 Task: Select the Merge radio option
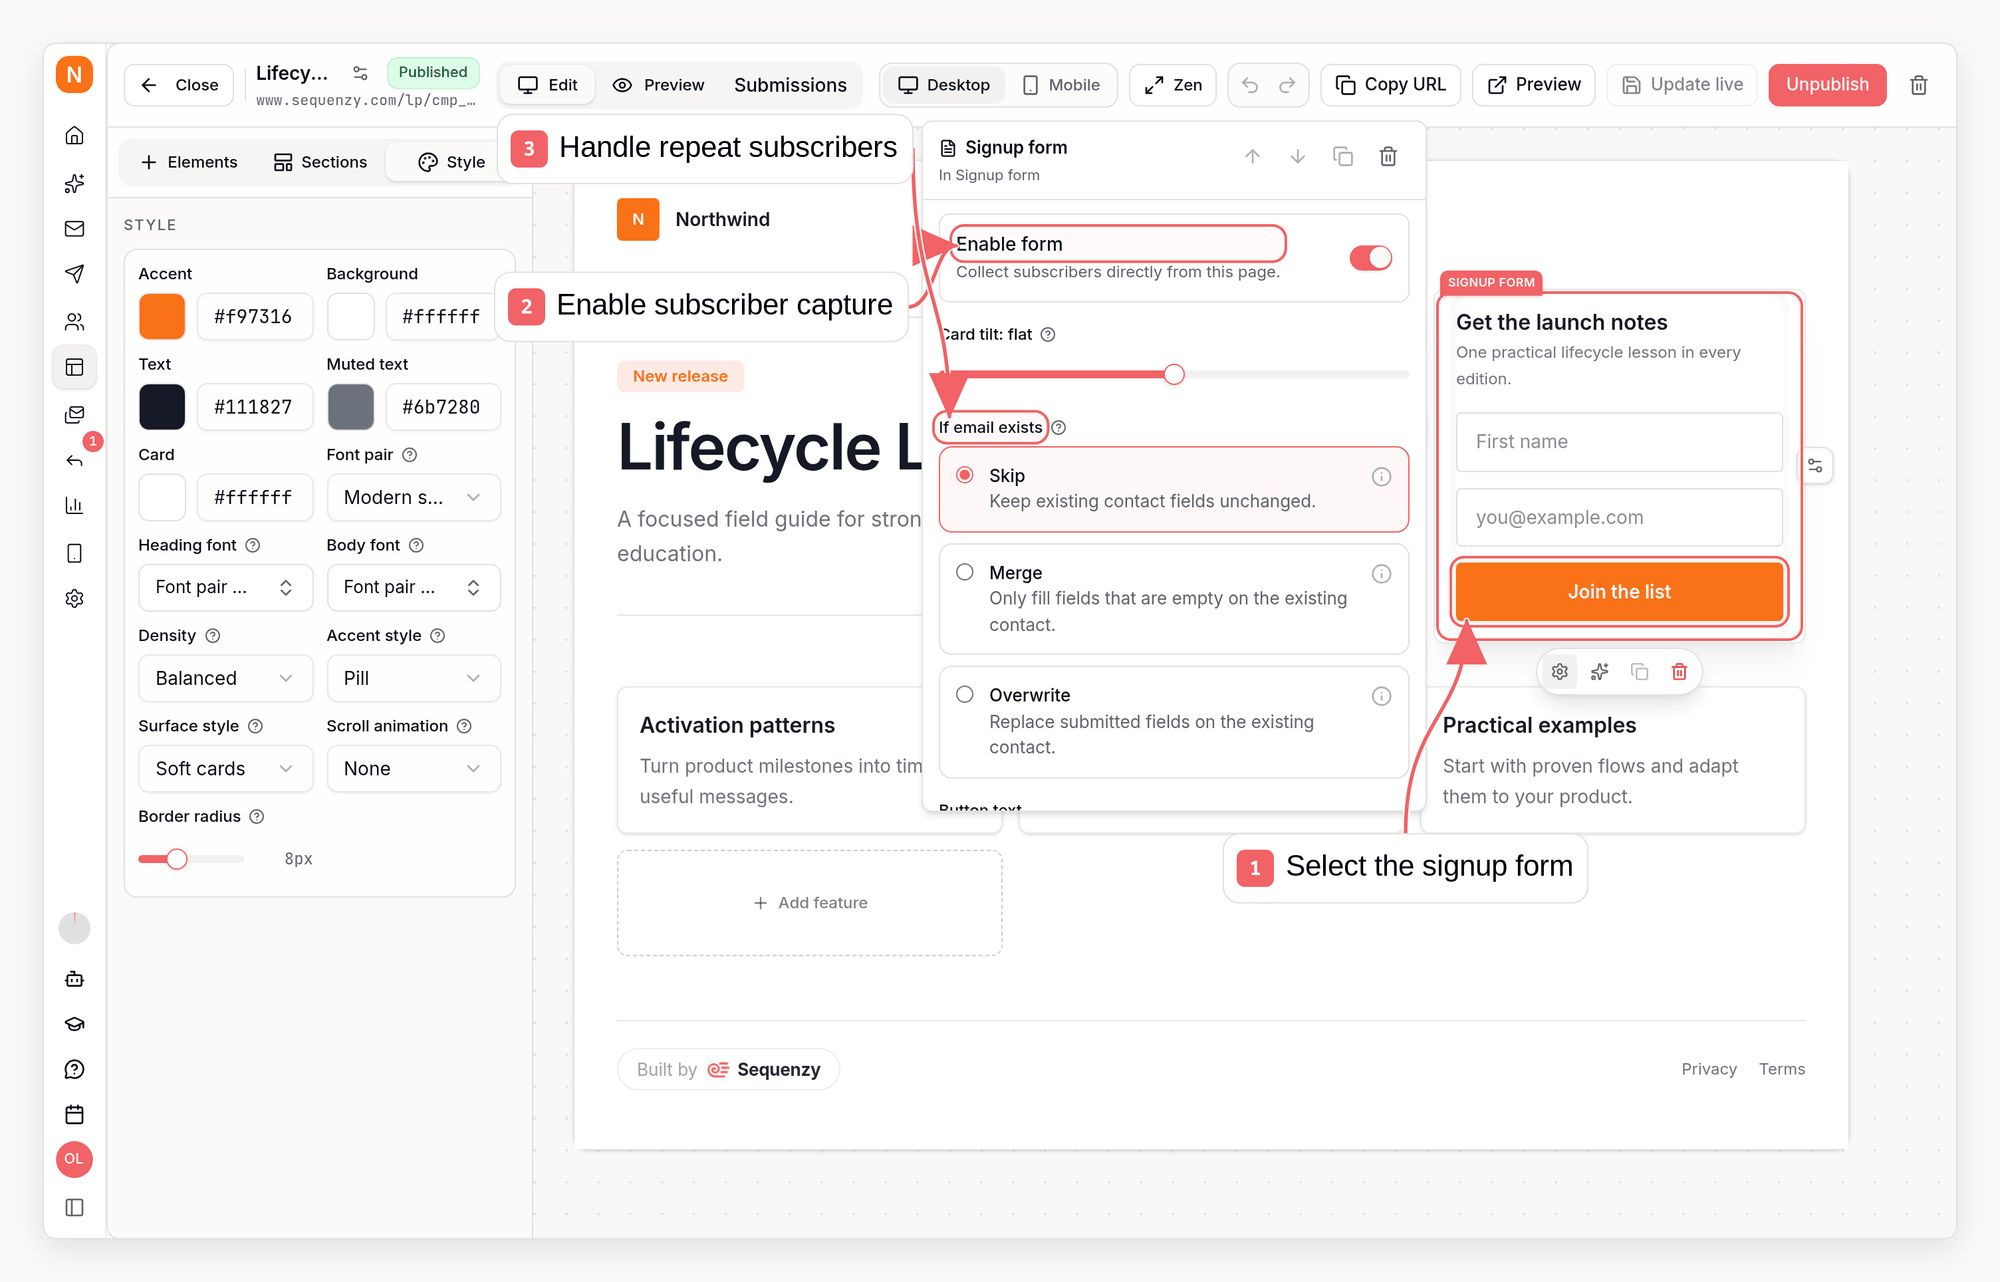tap(964, 572)
